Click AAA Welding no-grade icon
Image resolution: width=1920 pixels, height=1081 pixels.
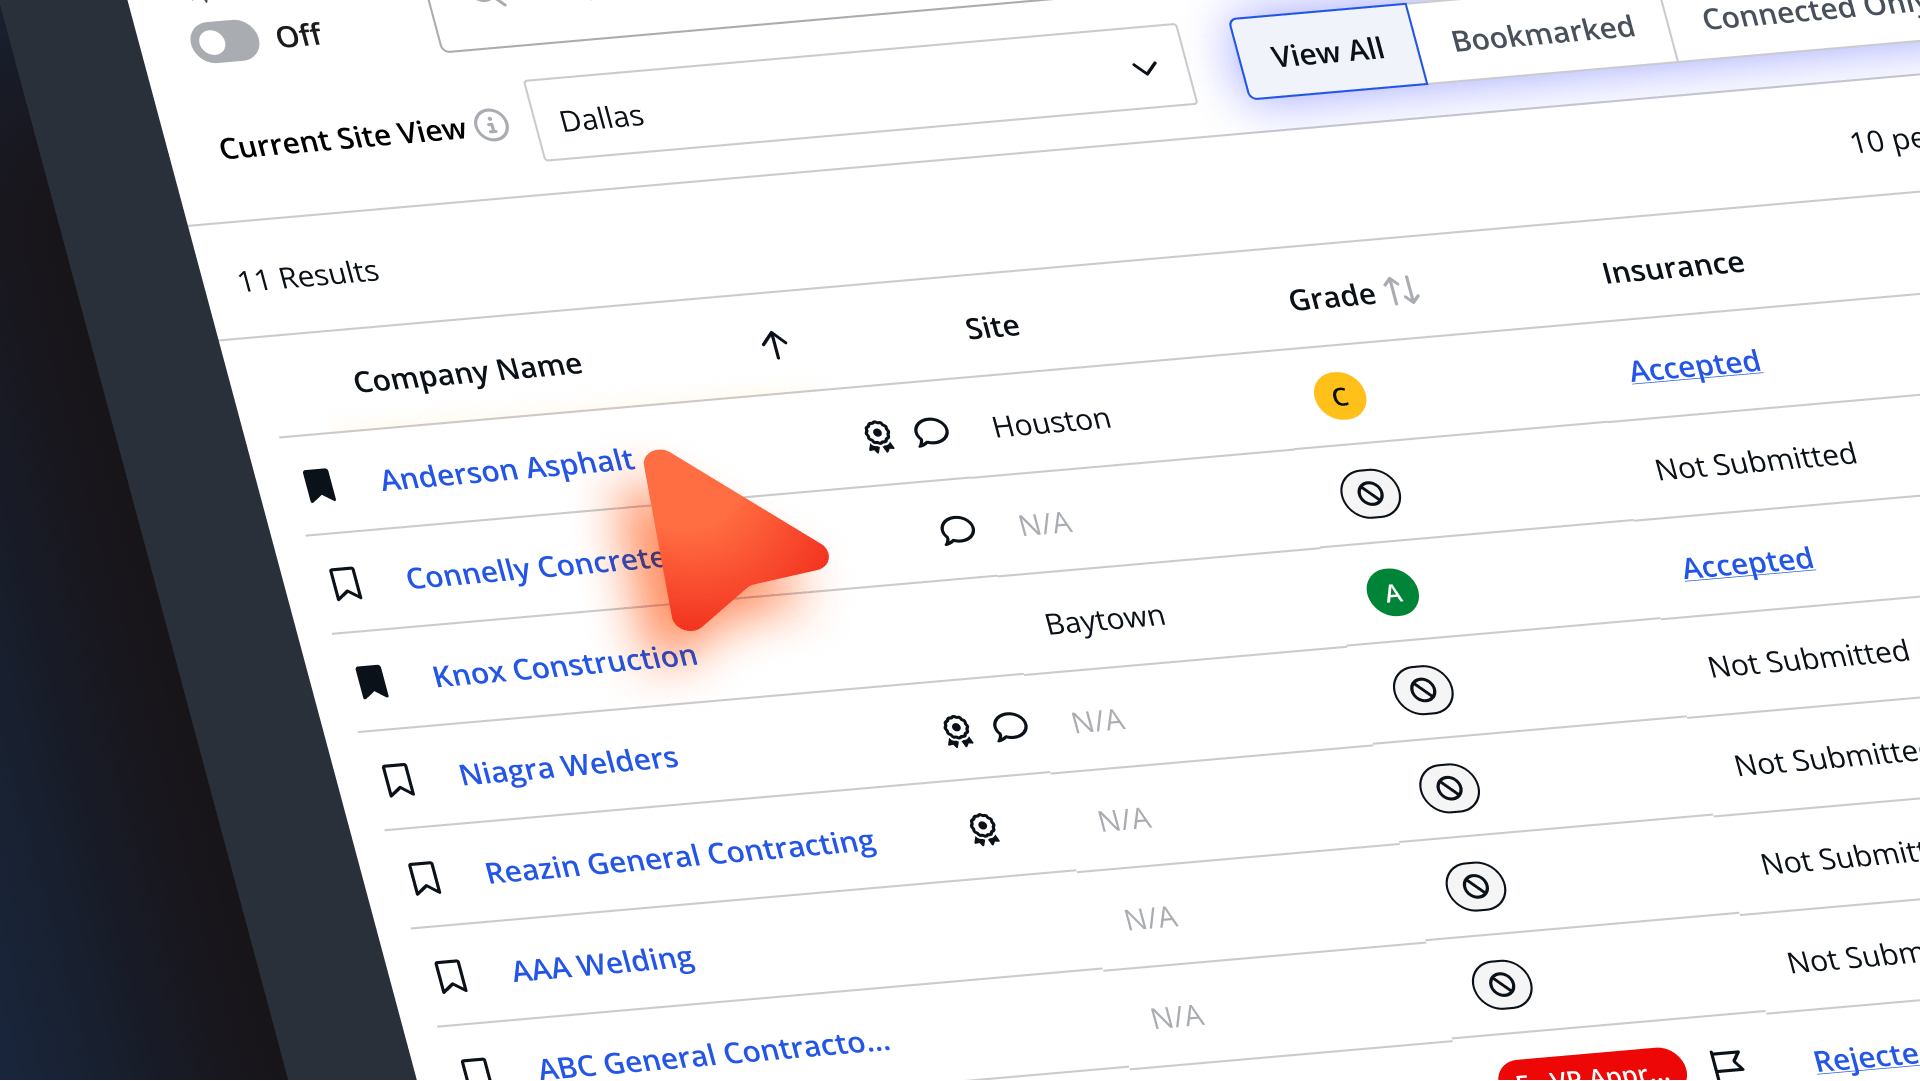[1476, 886]
